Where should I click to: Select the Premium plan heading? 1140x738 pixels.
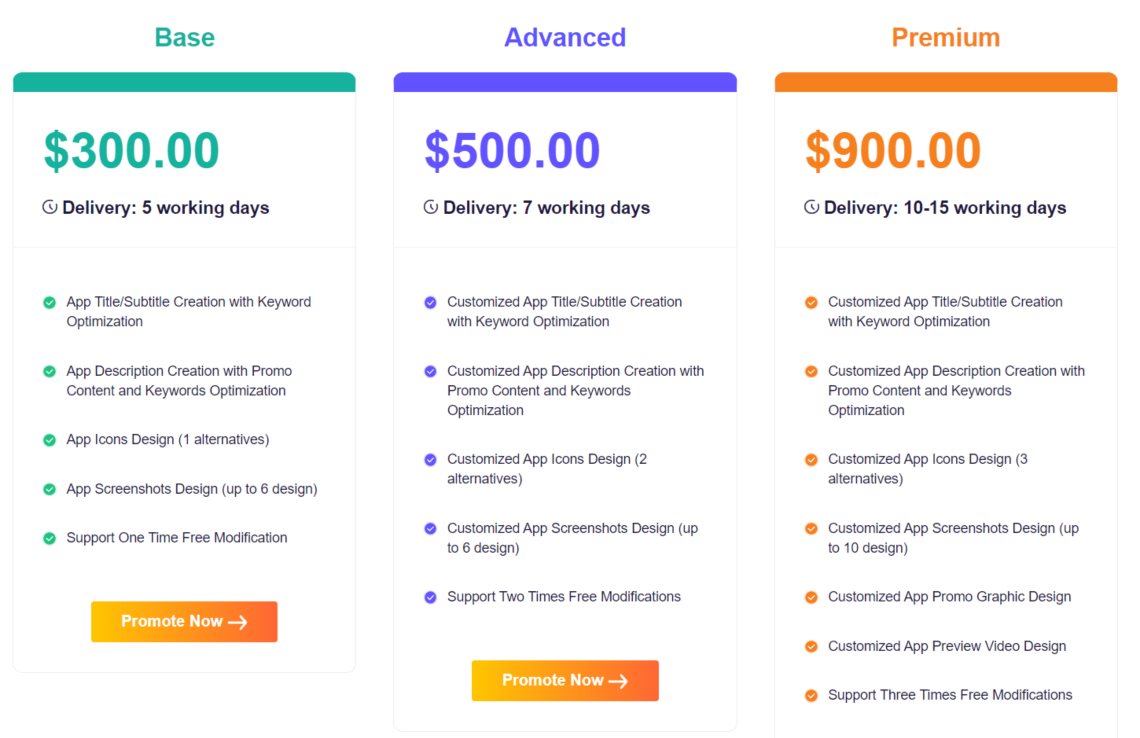(x=946, y=37)
